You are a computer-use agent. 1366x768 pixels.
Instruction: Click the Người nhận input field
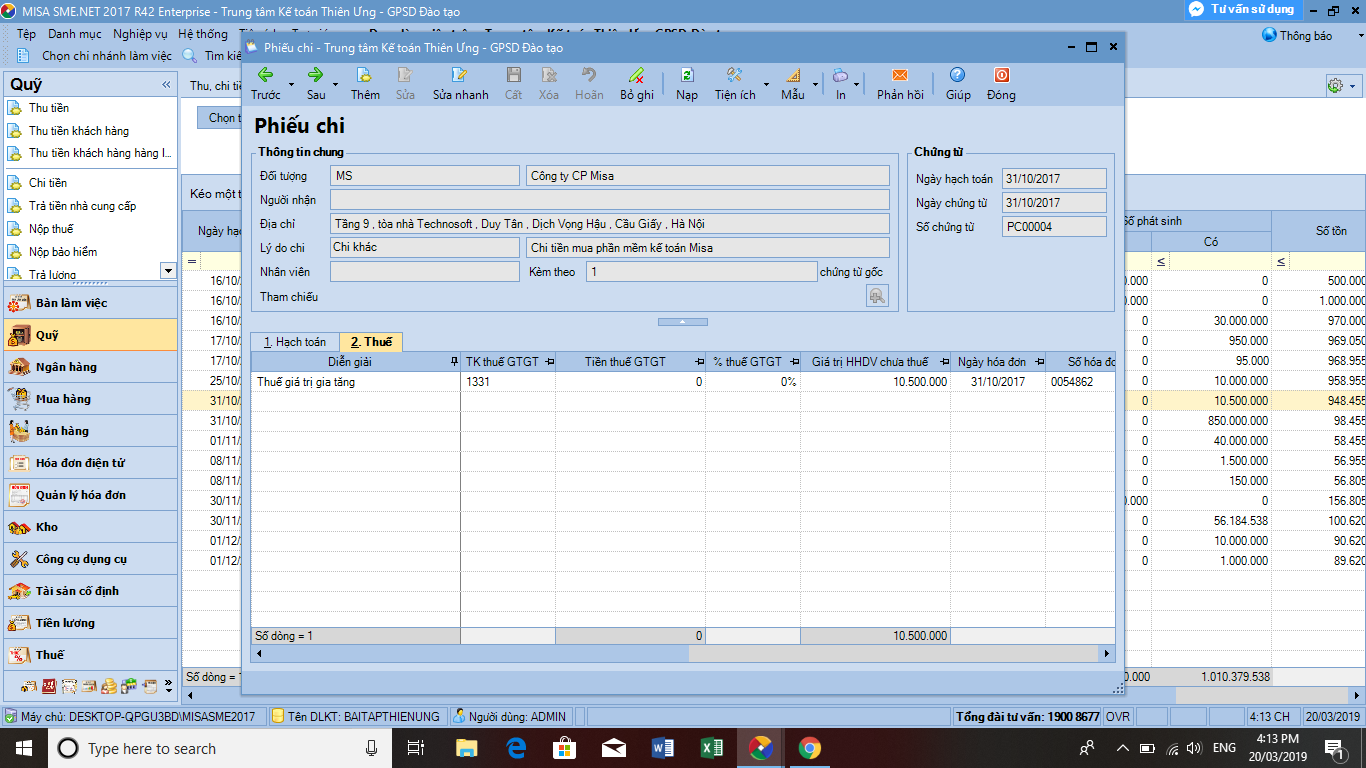click(609, 199)
